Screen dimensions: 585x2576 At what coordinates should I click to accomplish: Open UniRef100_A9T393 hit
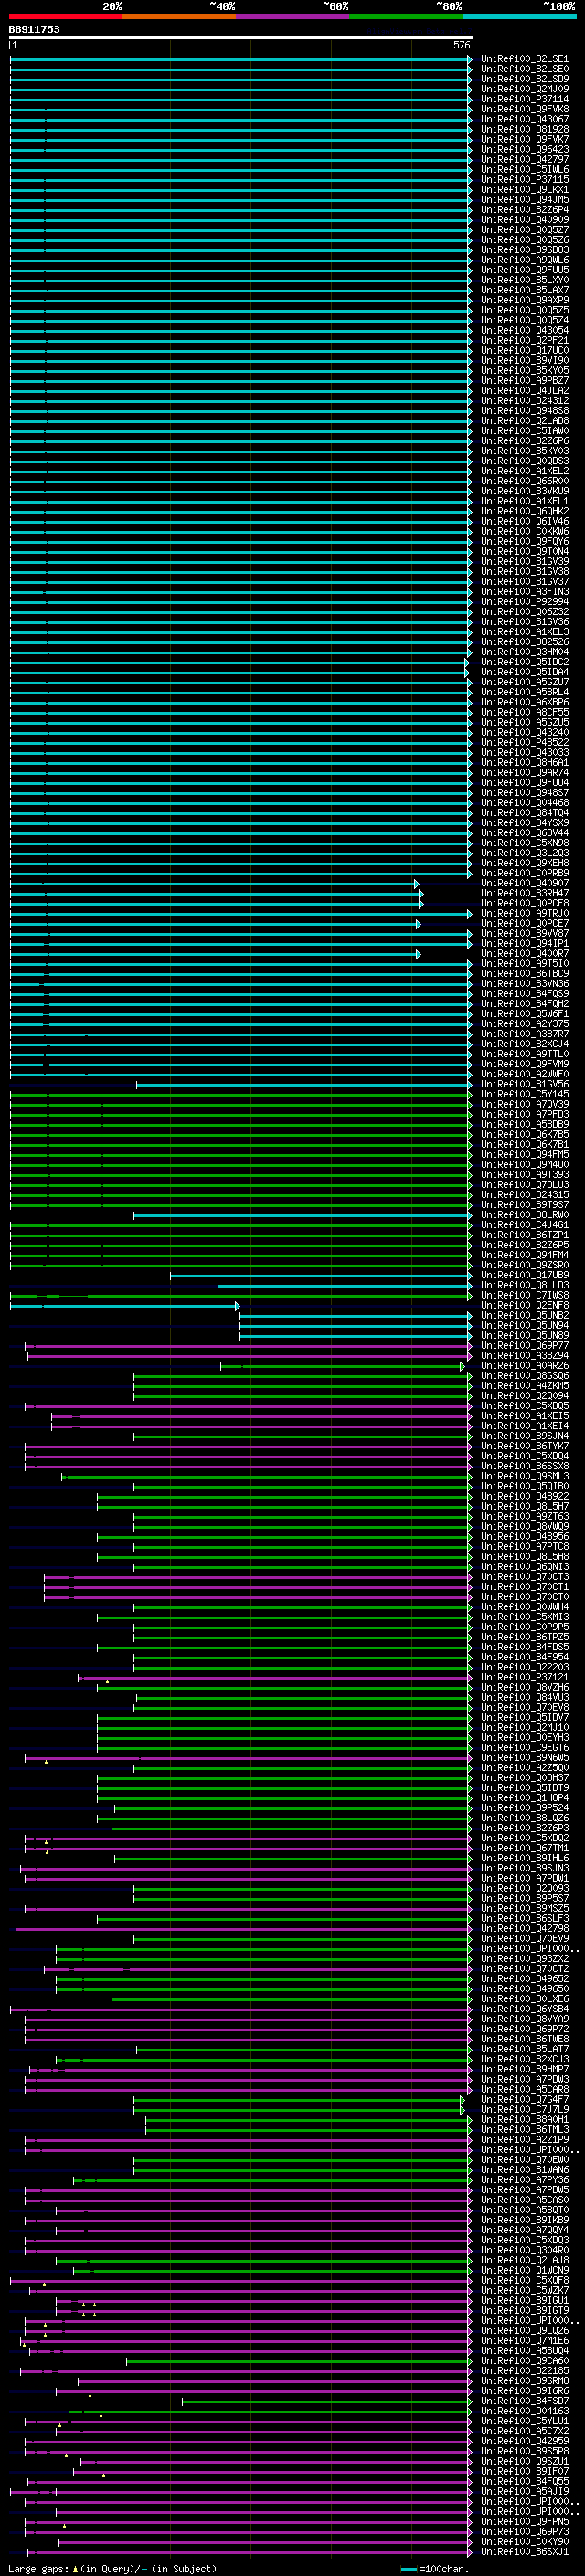[524, 1174]
